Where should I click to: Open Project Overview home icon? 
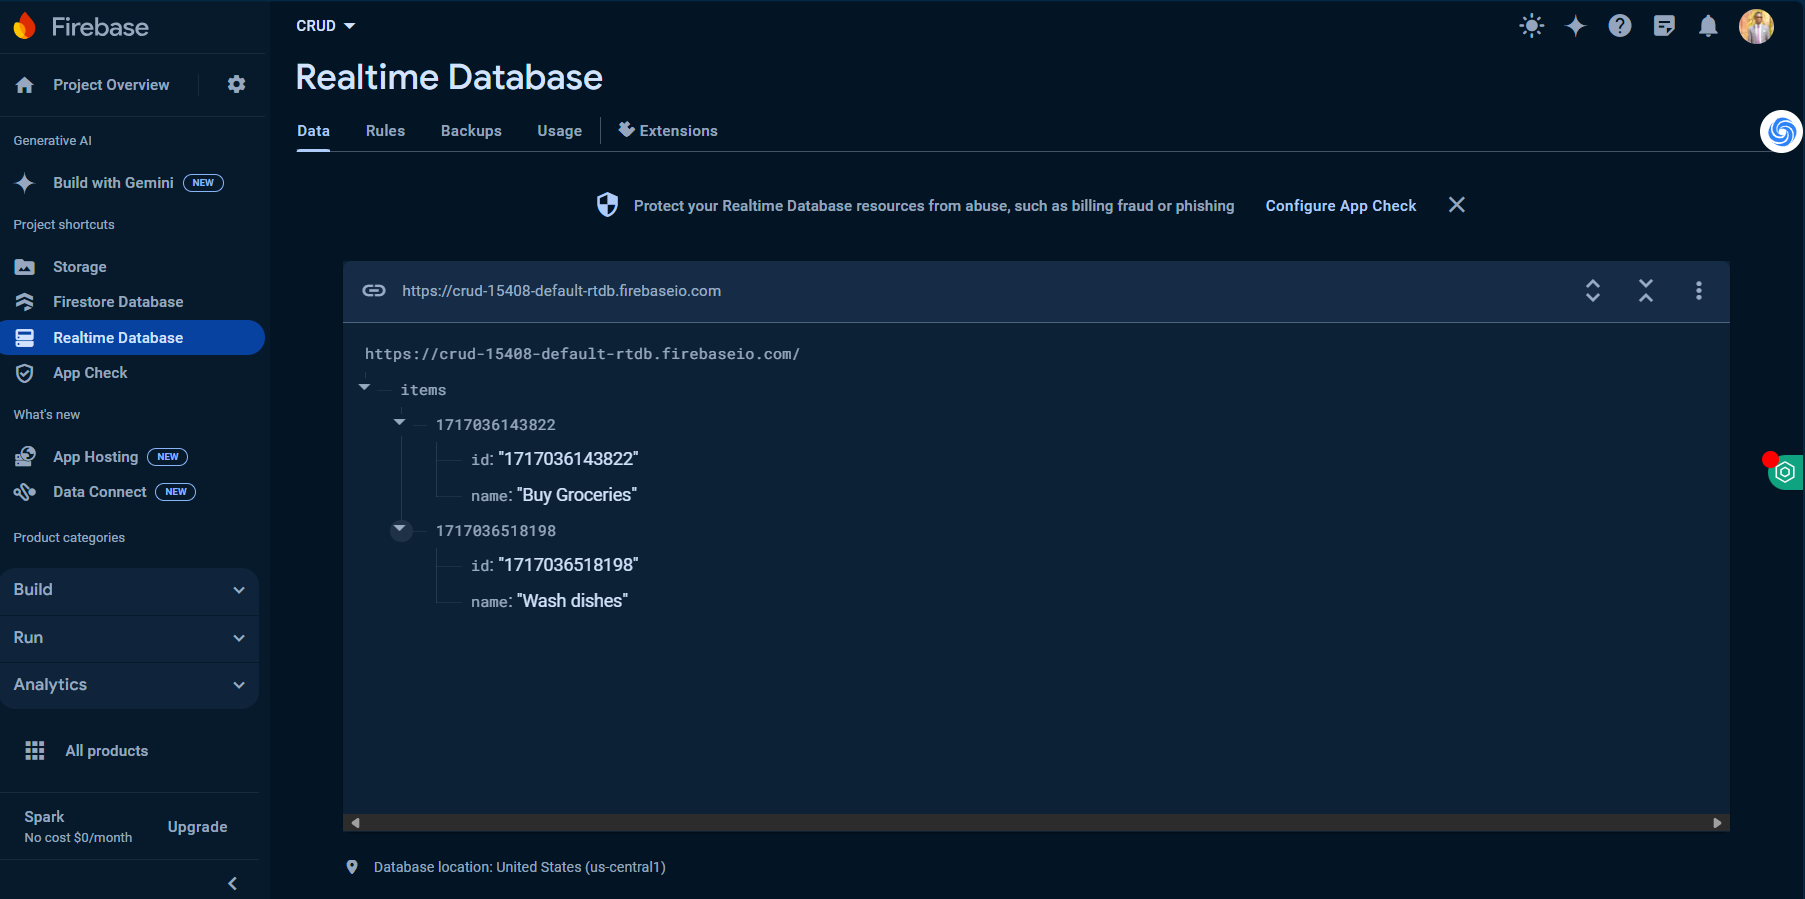pos(25,85)
